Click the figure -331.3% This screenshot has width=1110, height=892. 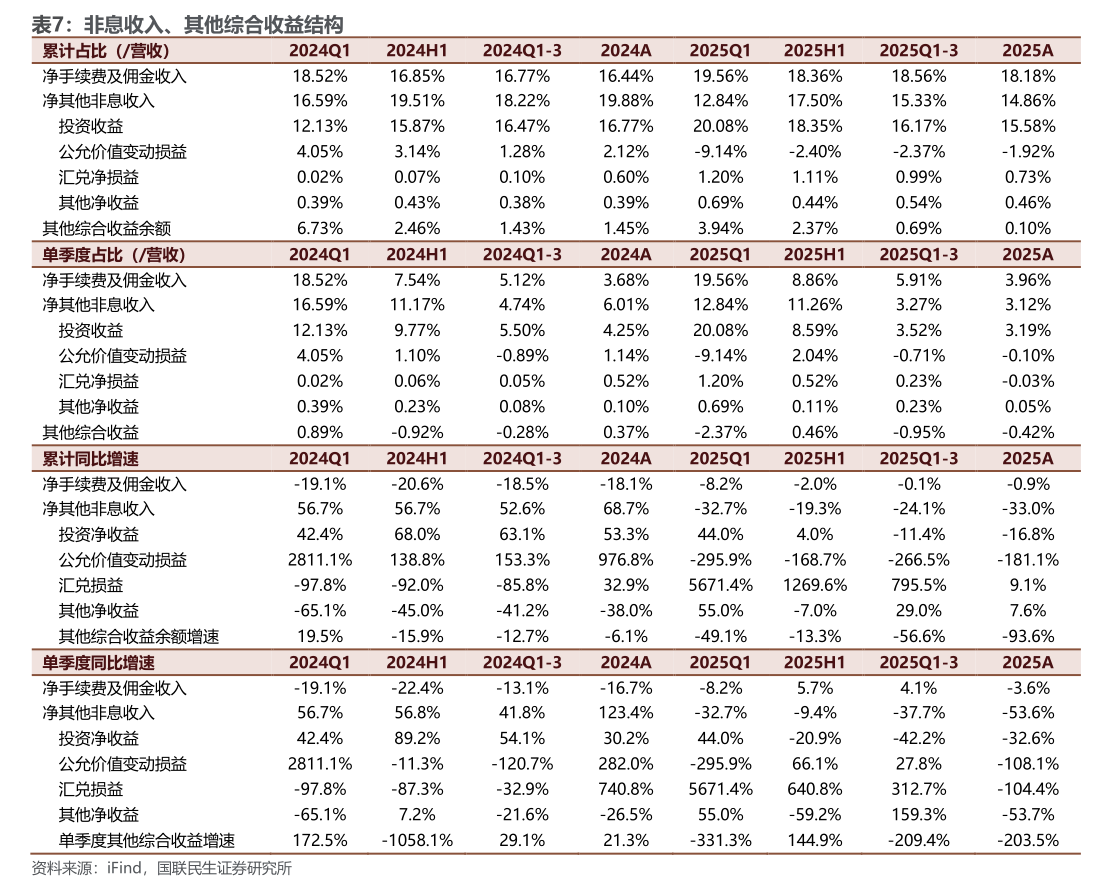point(721,840)
